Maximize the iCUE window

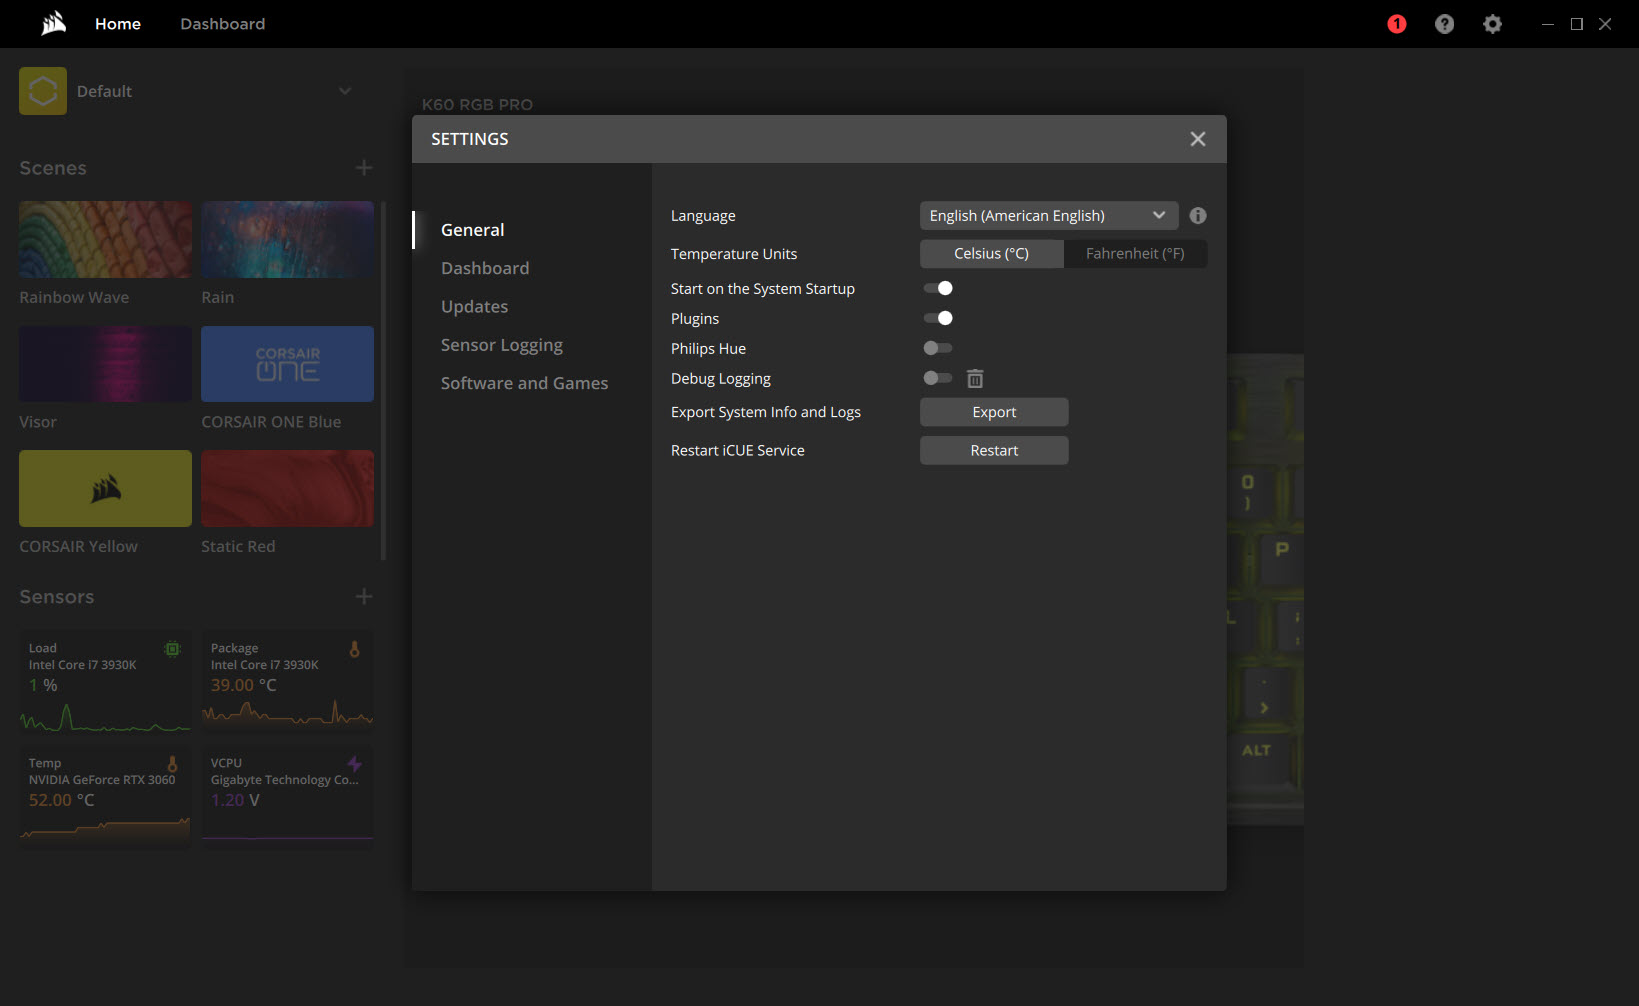coord(1577,24)
